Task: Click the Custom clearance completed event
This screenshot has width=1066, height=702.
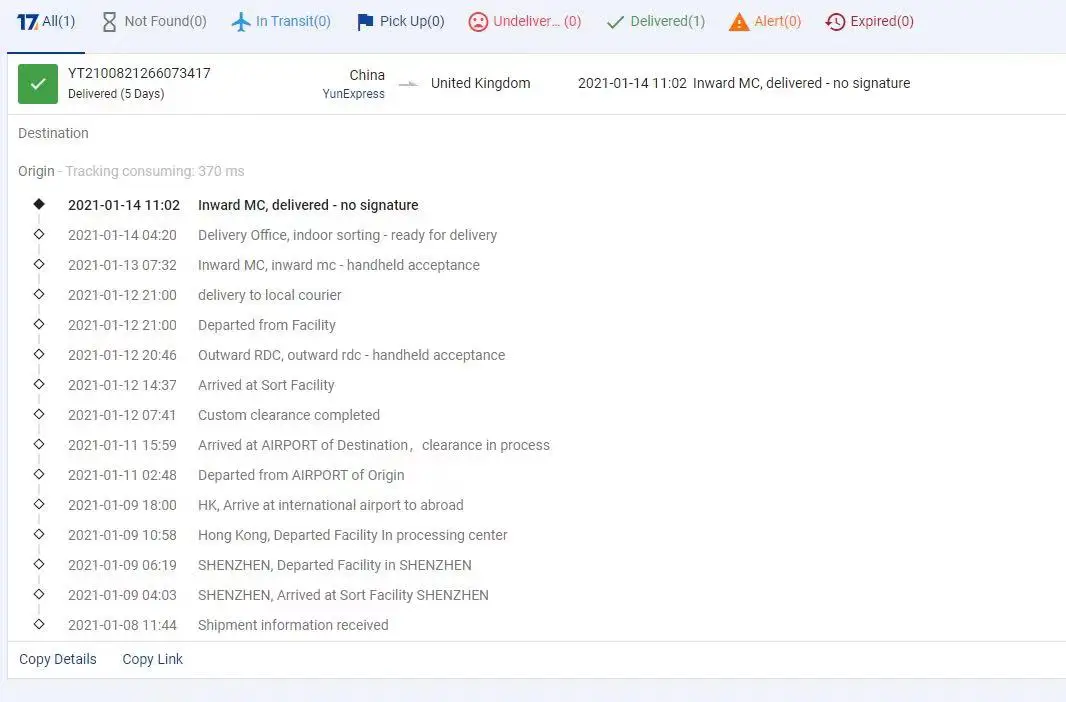Action: coord(289,415)
